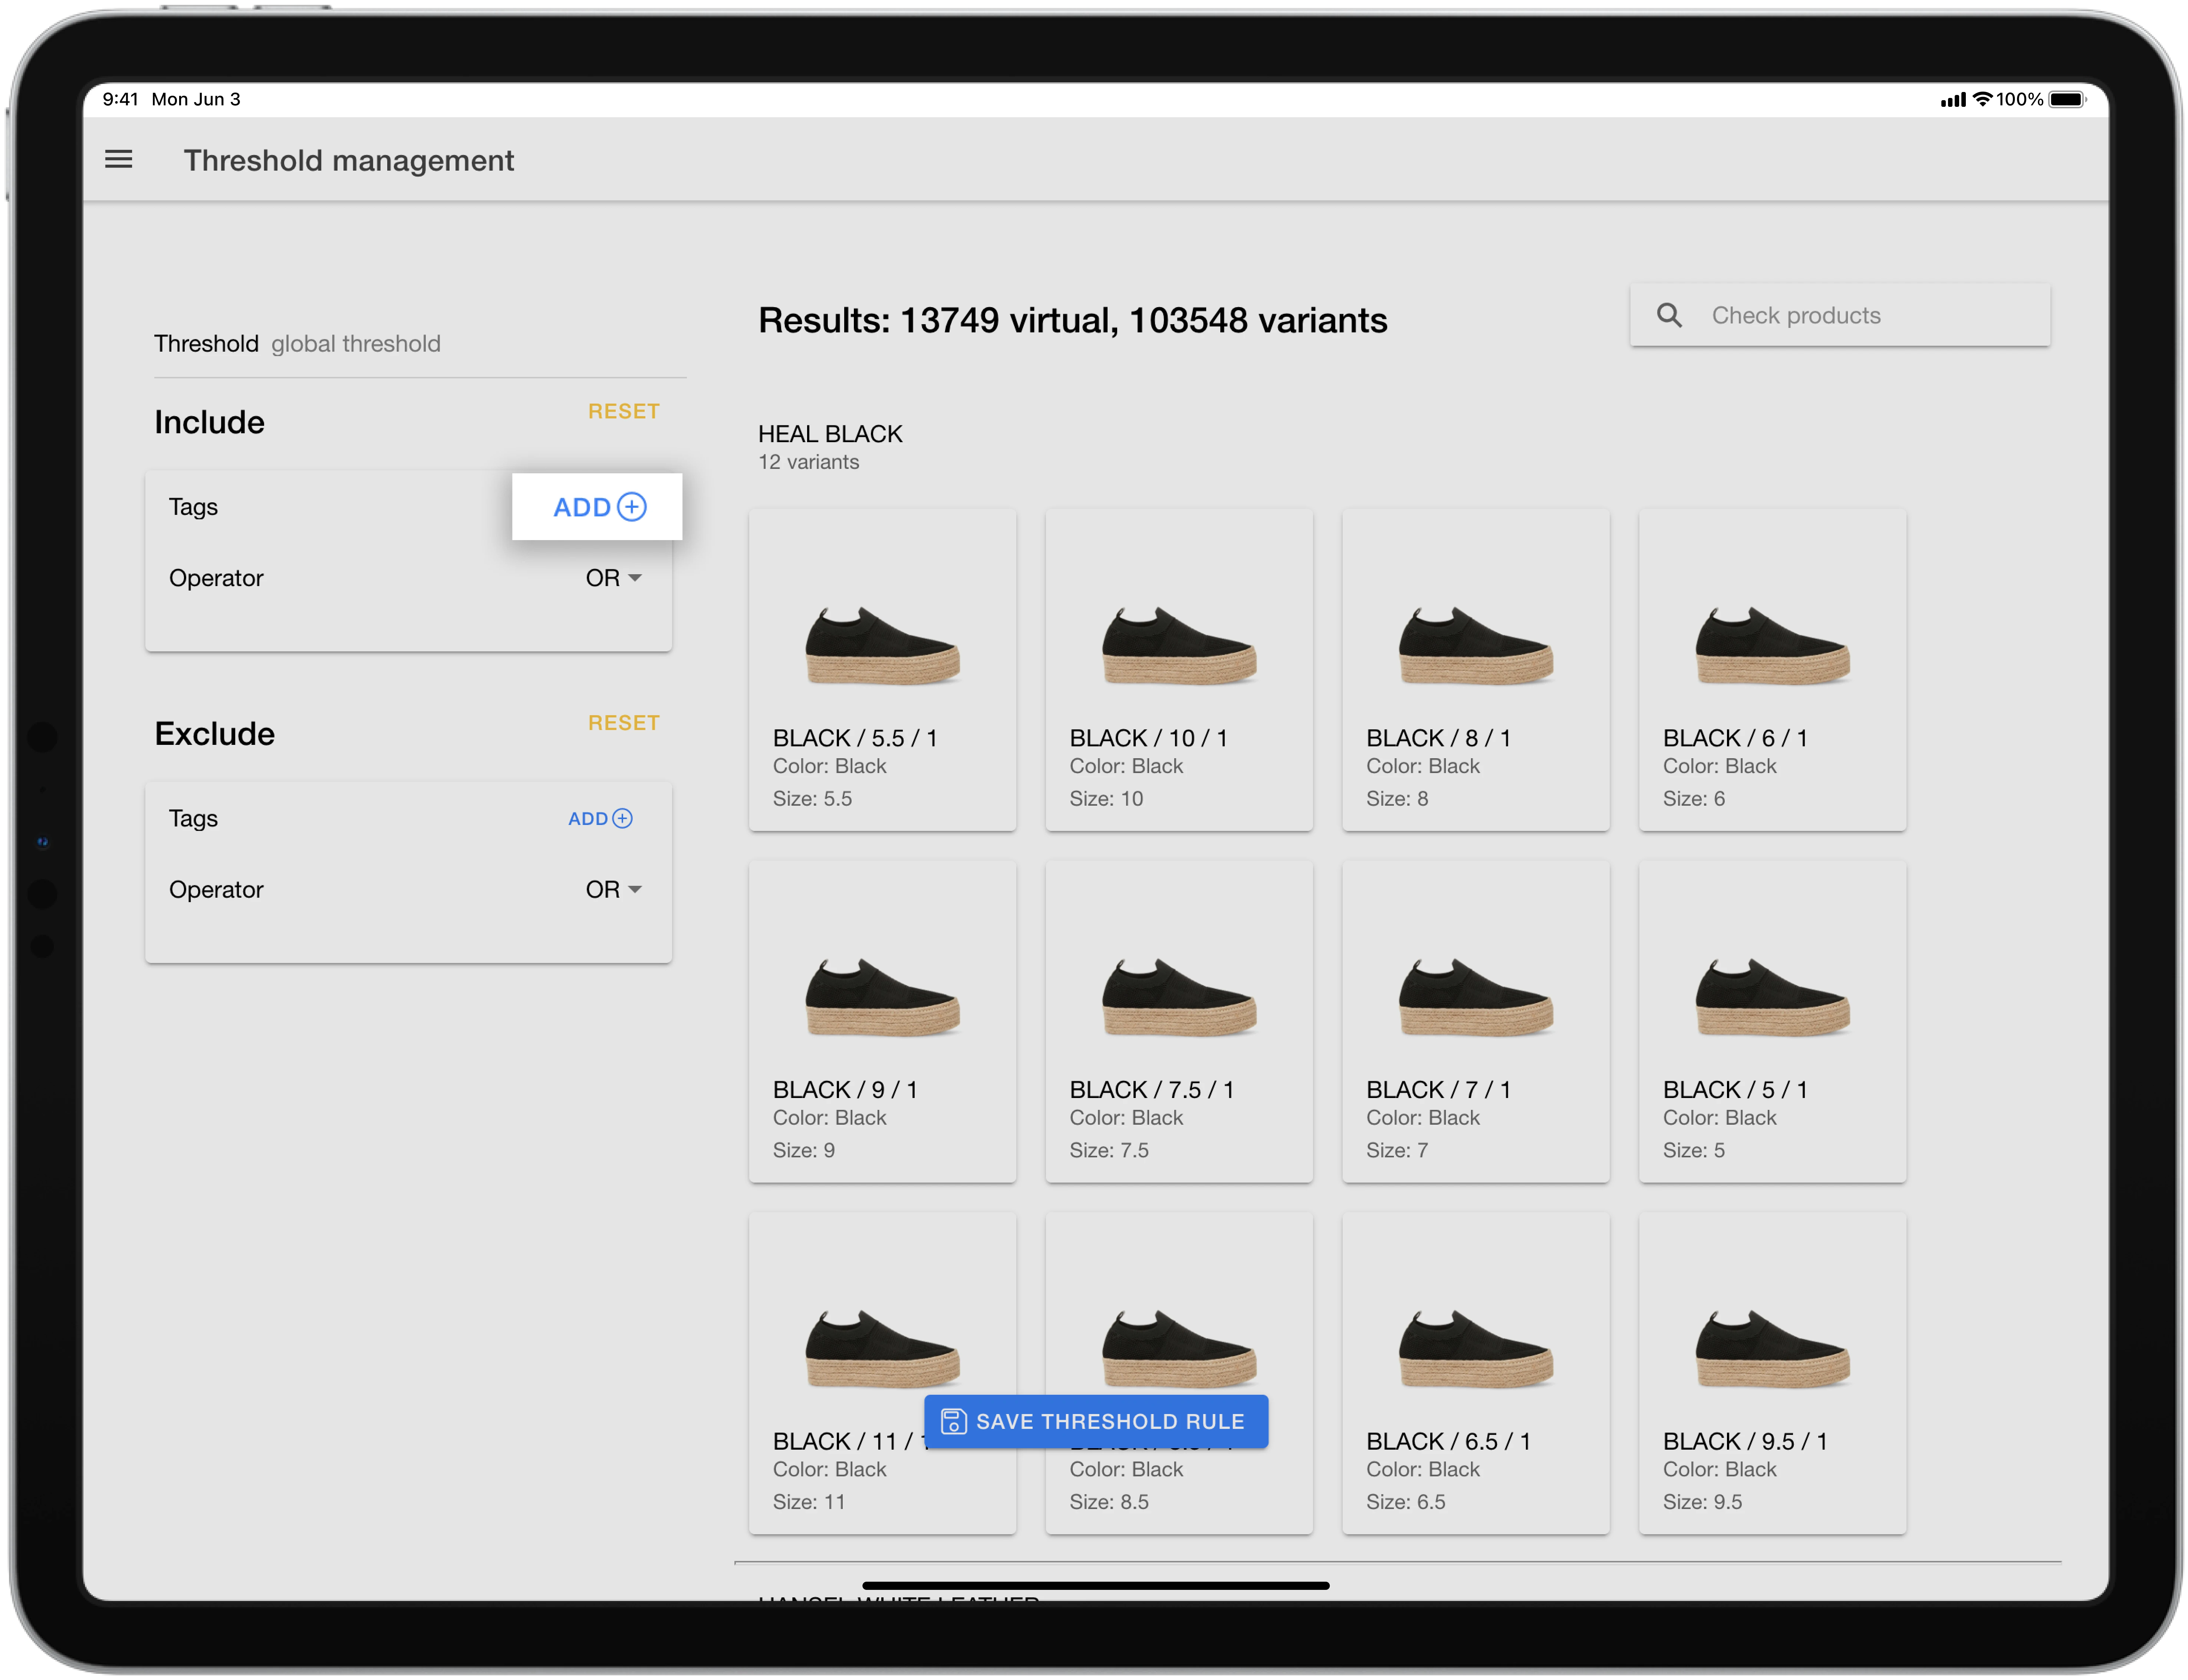Add a tag to Include
The height and width of the screenshot is (1680, 2188).
598,507
